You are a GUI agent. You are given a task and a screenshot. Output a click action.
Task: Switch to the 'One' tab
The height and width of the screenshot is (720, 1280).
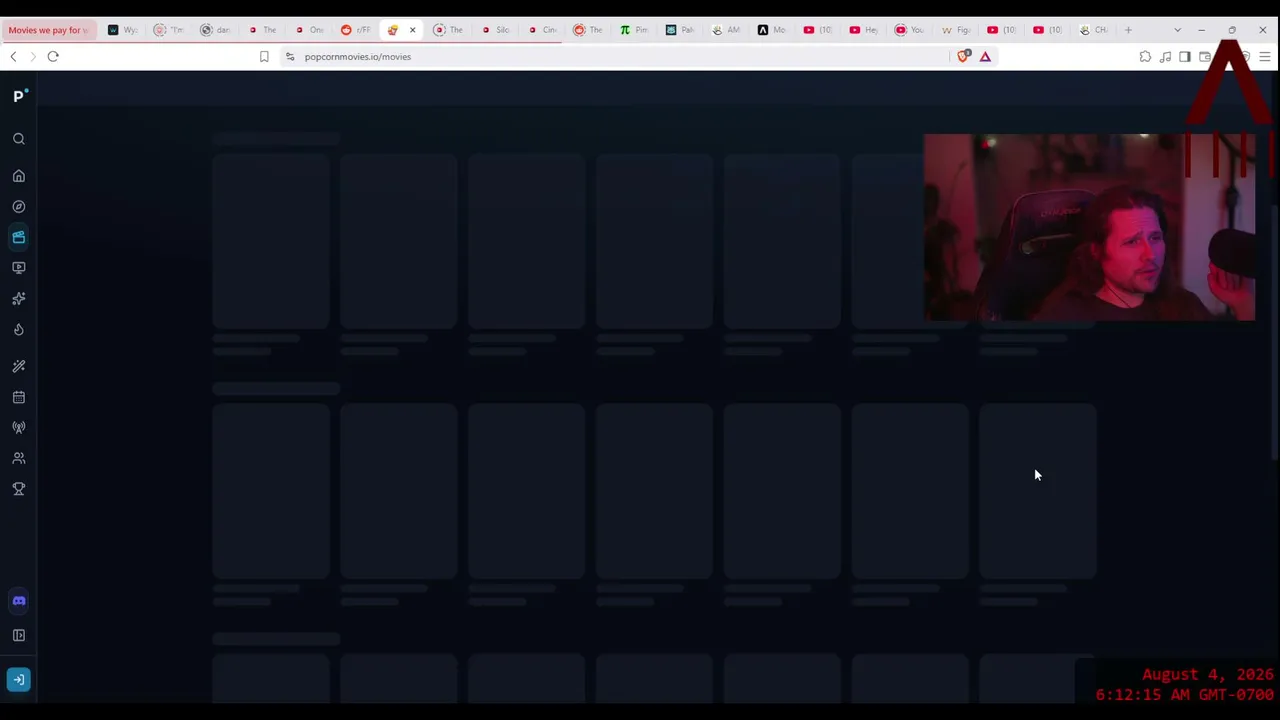[310, 30]
